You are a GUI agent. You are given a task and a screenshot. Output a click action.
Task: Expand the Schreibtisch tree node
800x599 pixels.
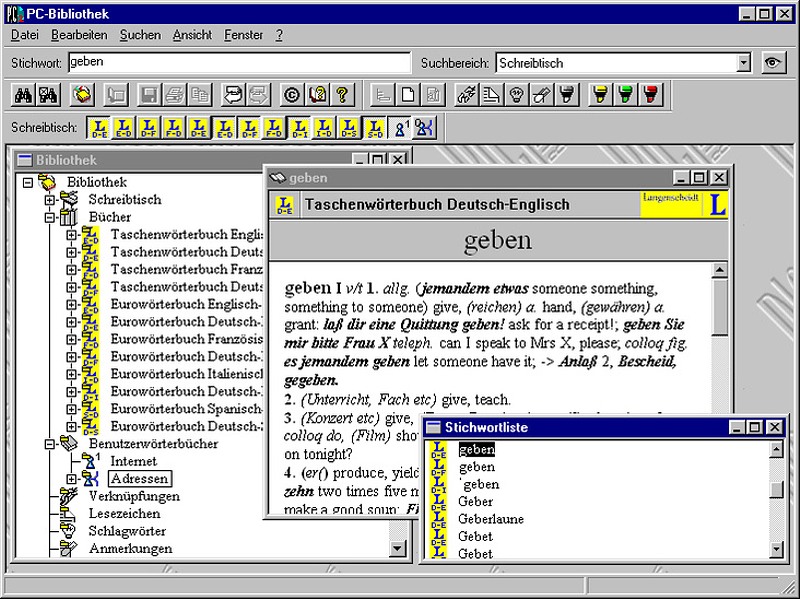49,199
